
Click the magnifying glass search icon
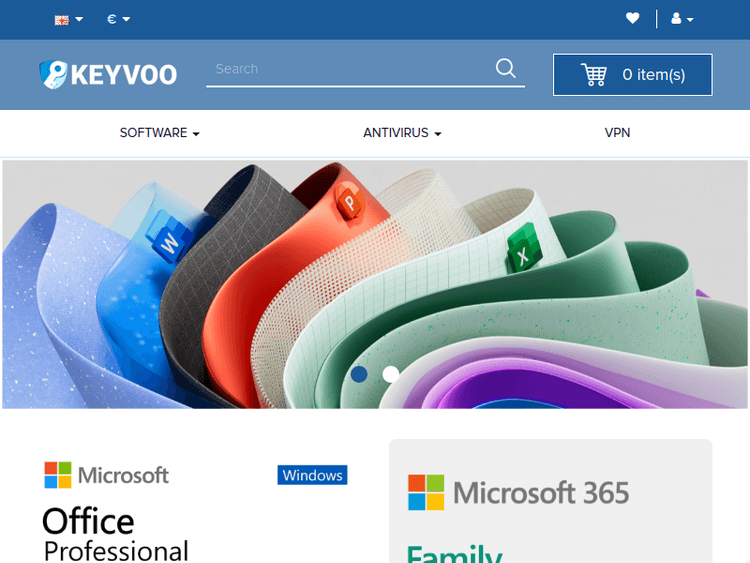pyautogui.click(x=506, y=68)
